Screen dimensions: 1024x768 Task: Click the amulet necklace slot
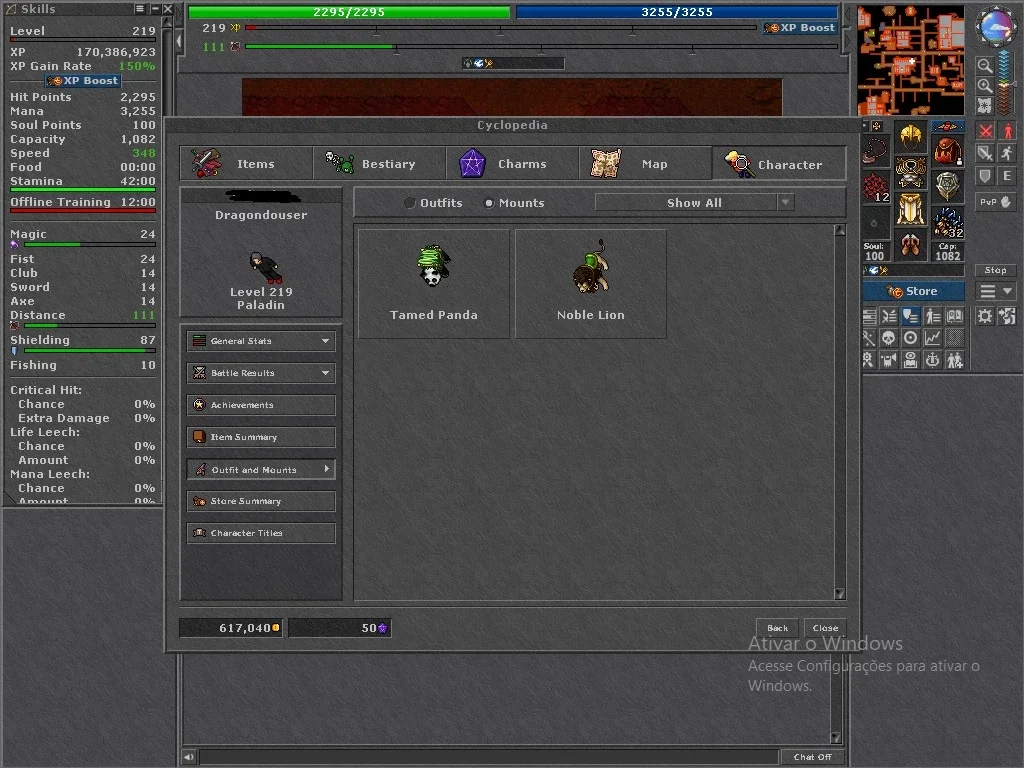click(x=876, y=151)
